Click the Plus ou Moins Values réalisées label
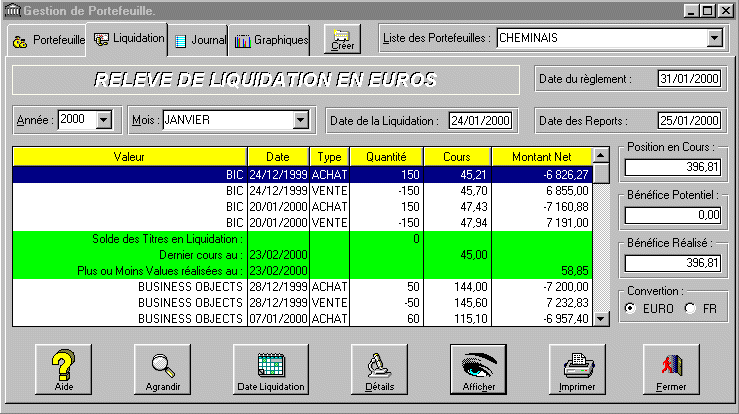Screen dimensions: 739x414 point(160,271)
